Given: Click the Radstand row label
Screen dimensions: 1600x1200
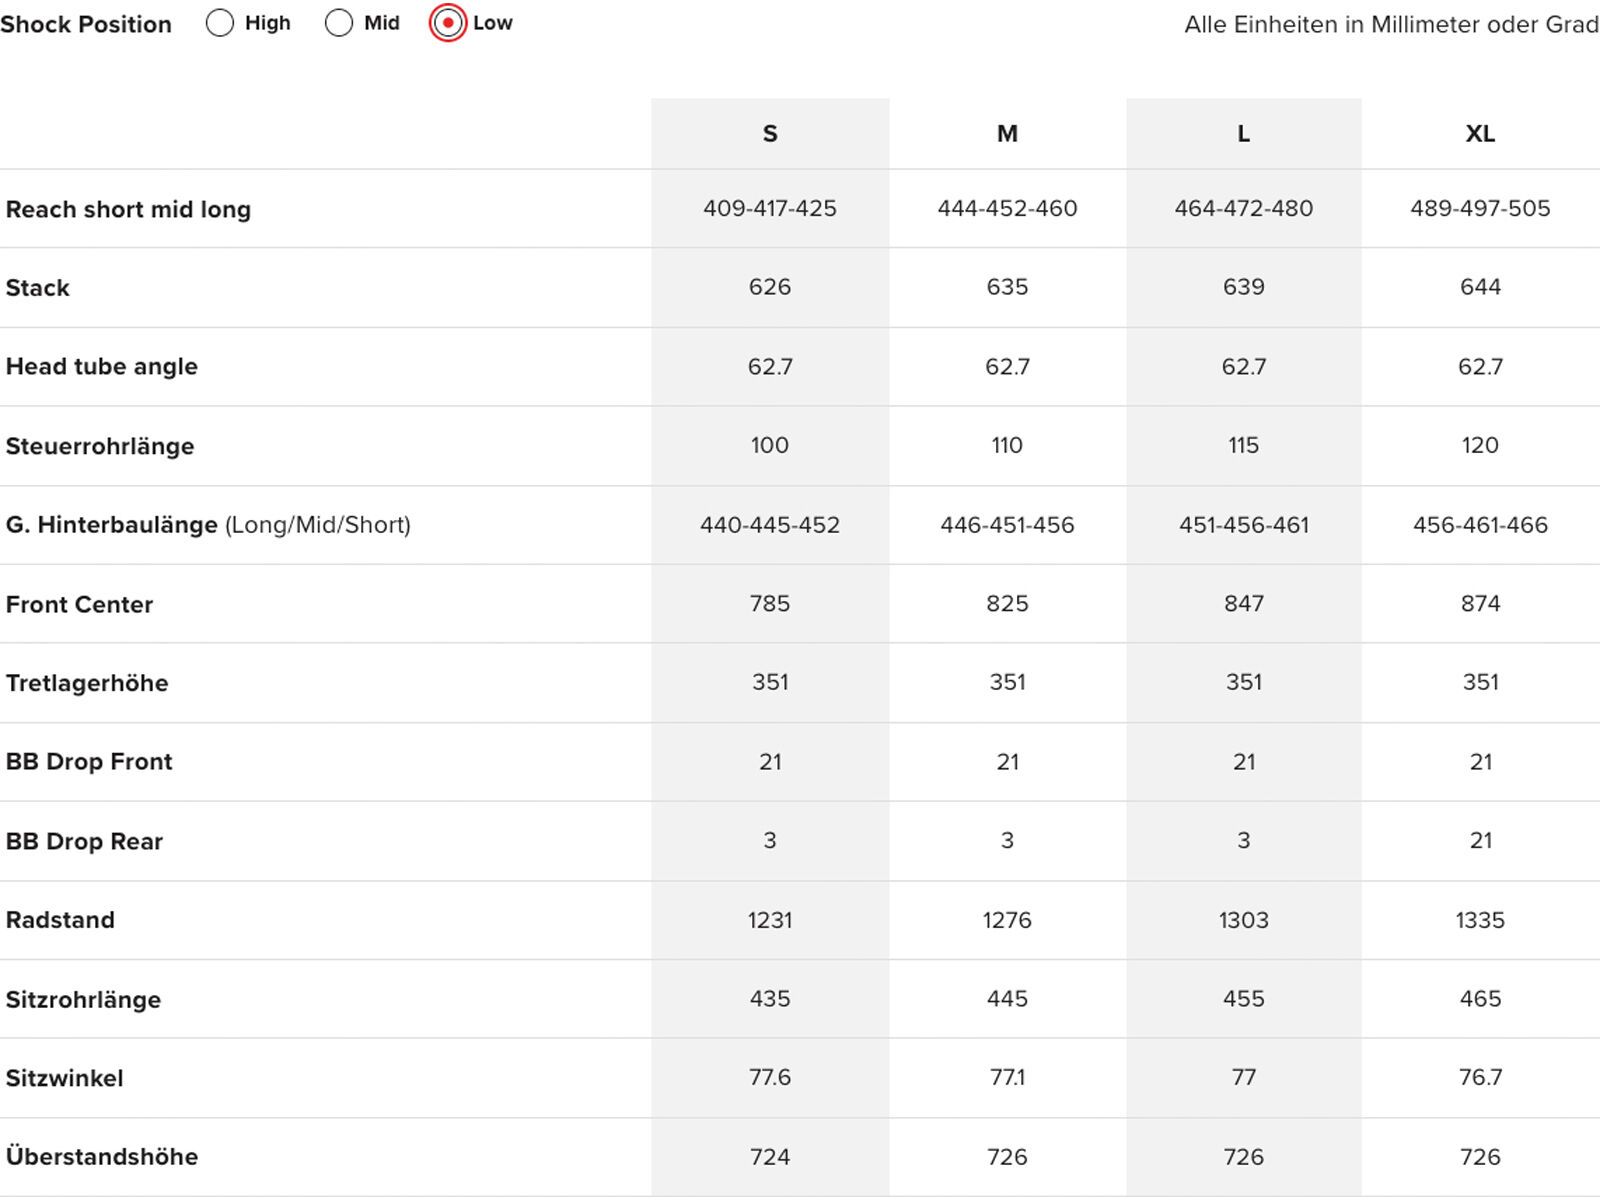Looking at the screenshot, I should point(60,920).
